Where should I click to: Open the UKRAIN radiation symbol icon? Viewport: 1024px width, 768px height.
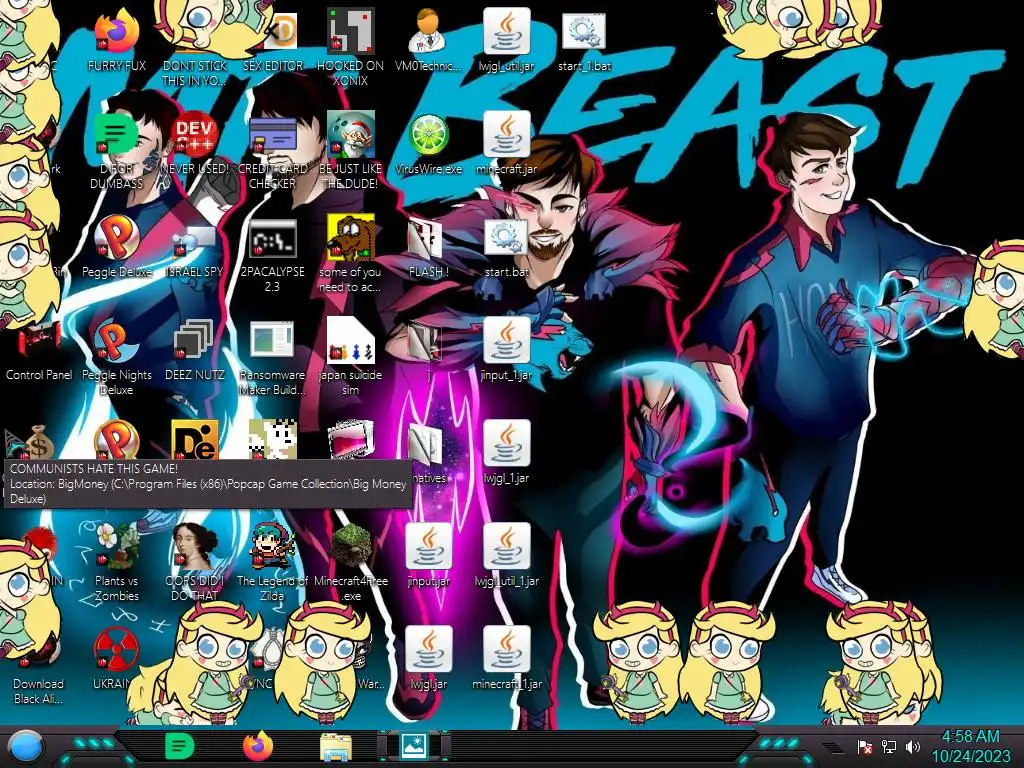[x=116, y=649]
